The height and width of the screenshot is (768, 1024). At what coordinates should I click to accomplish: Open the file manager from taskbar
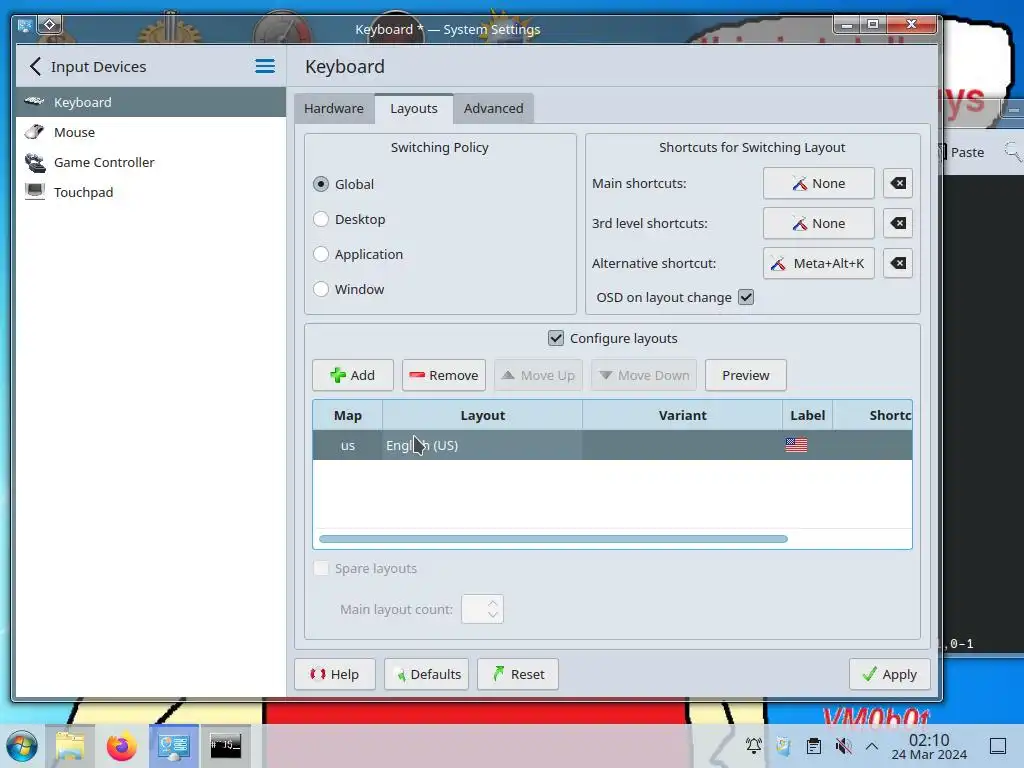pyautogui.click(x=70, y=746)
